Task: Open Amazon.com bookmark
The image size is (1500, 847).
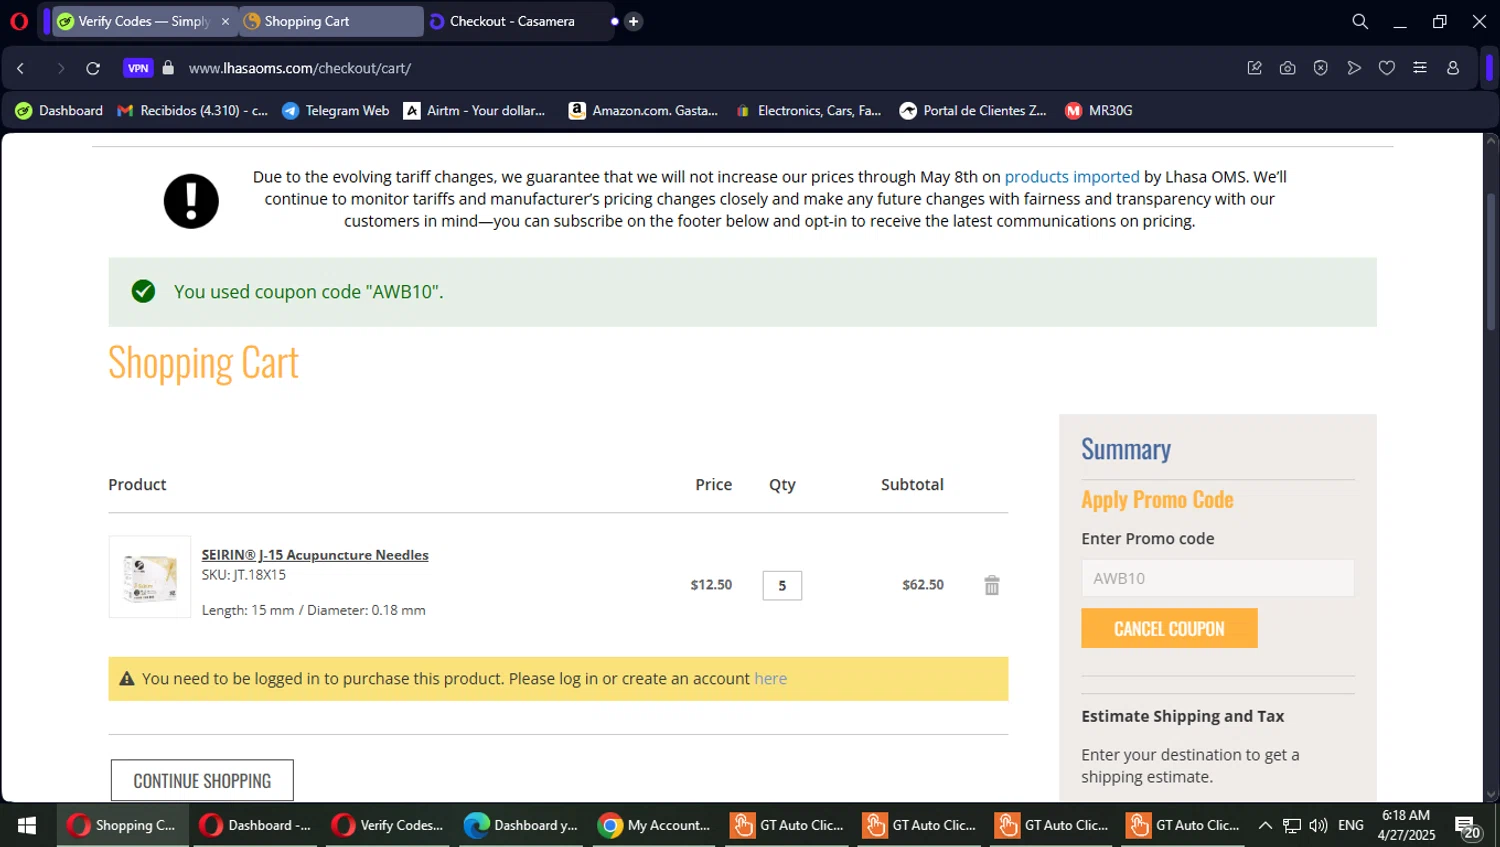Action: pos(643,111)
